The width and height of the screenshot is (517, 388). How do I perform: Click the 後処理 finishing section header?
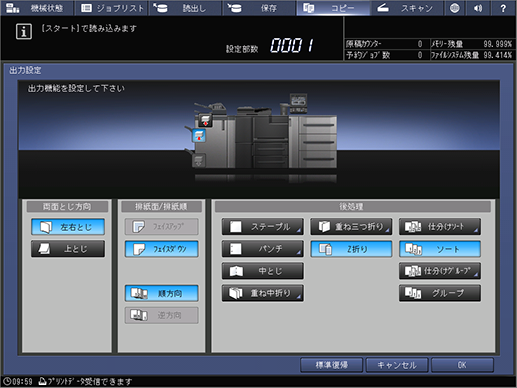353,207
